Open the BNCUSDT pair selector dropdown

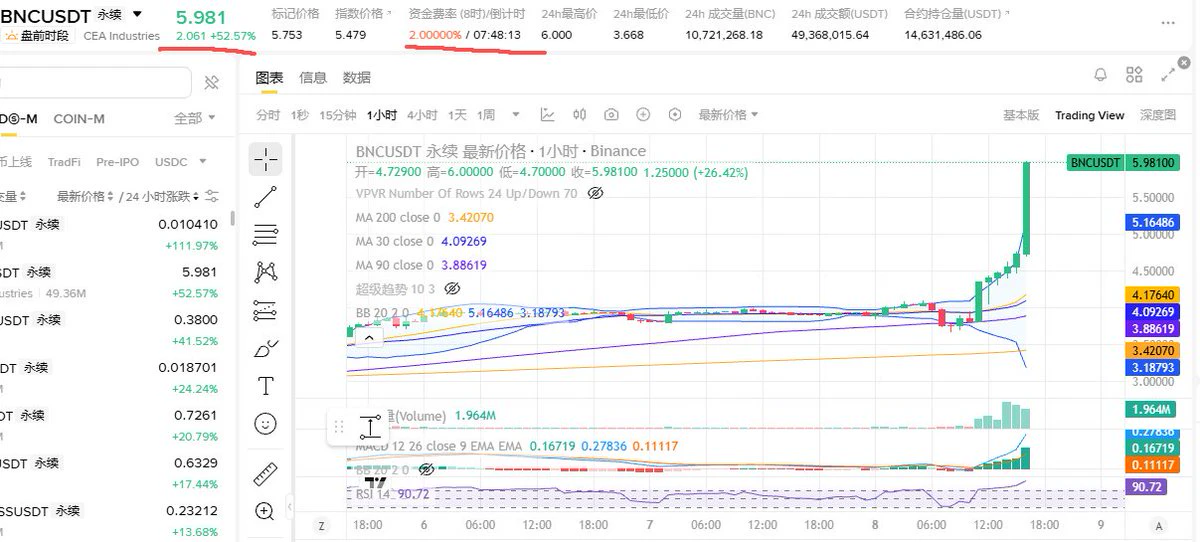pyautogui.click(x=138, y=15)
